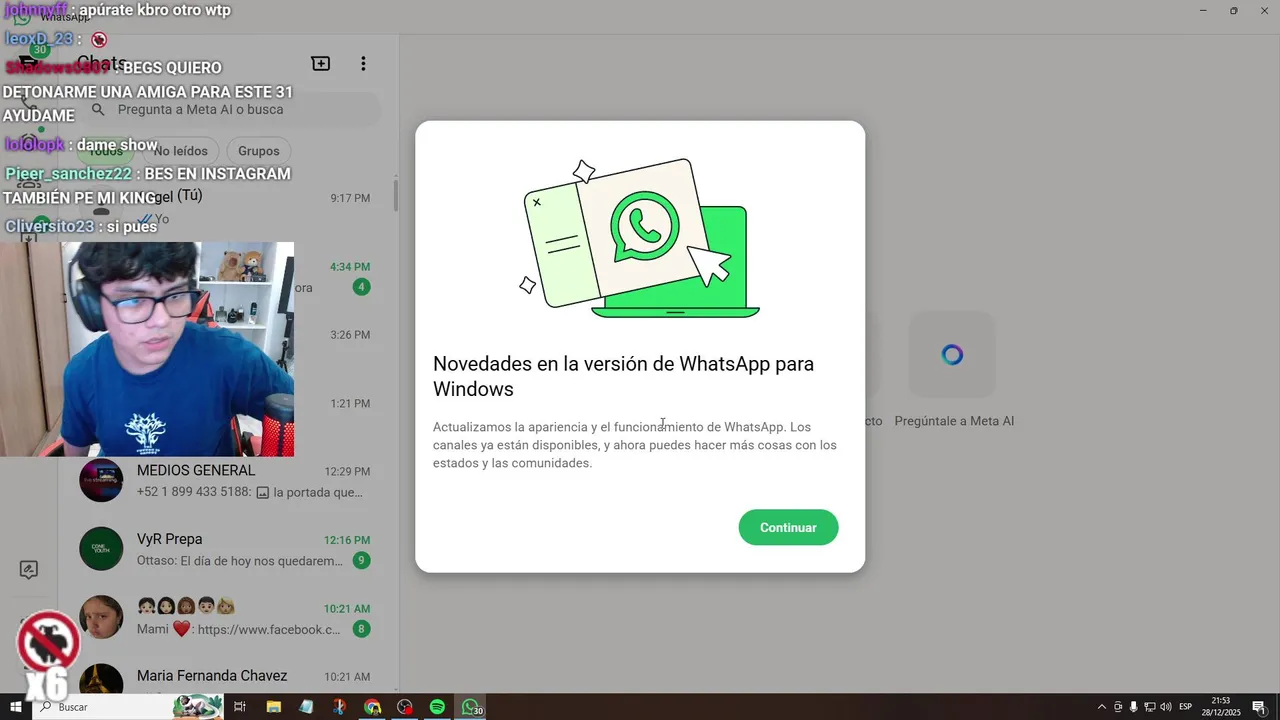Click the Meet Now tray icon

click(x=1118, y=707)
